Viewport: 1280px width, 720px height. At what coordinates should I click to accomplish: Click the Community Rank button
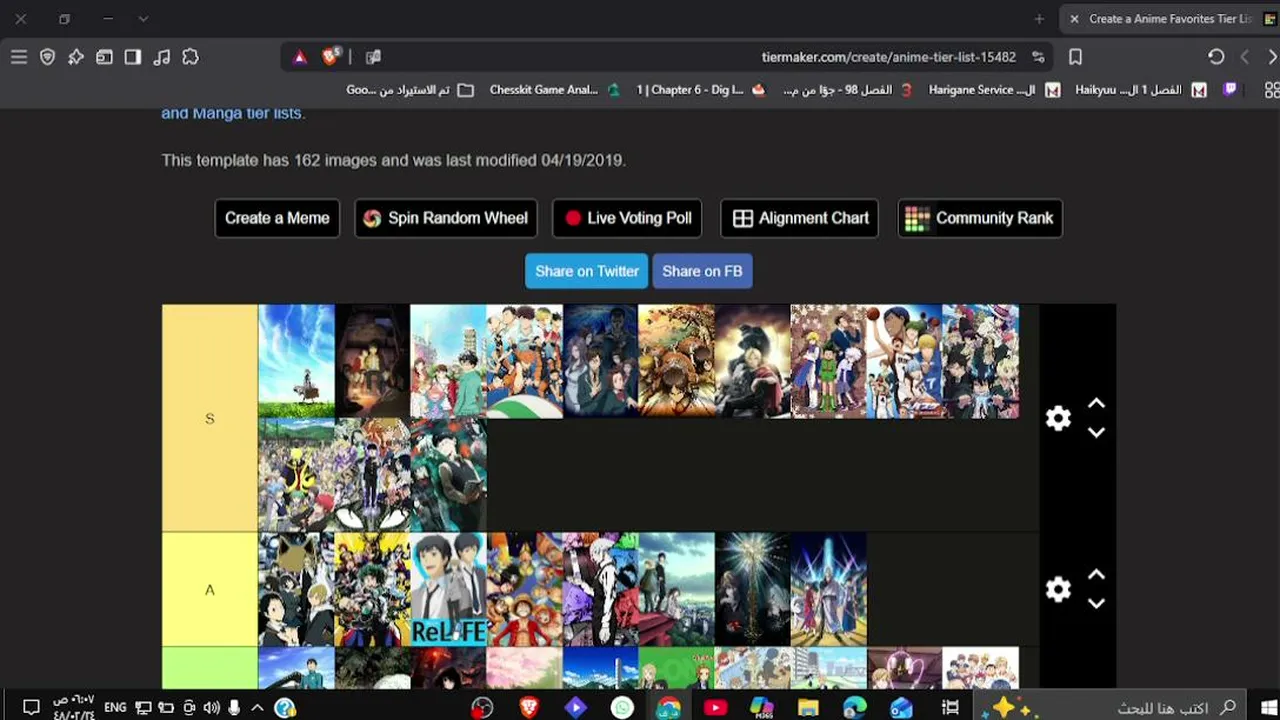[980, 218]
